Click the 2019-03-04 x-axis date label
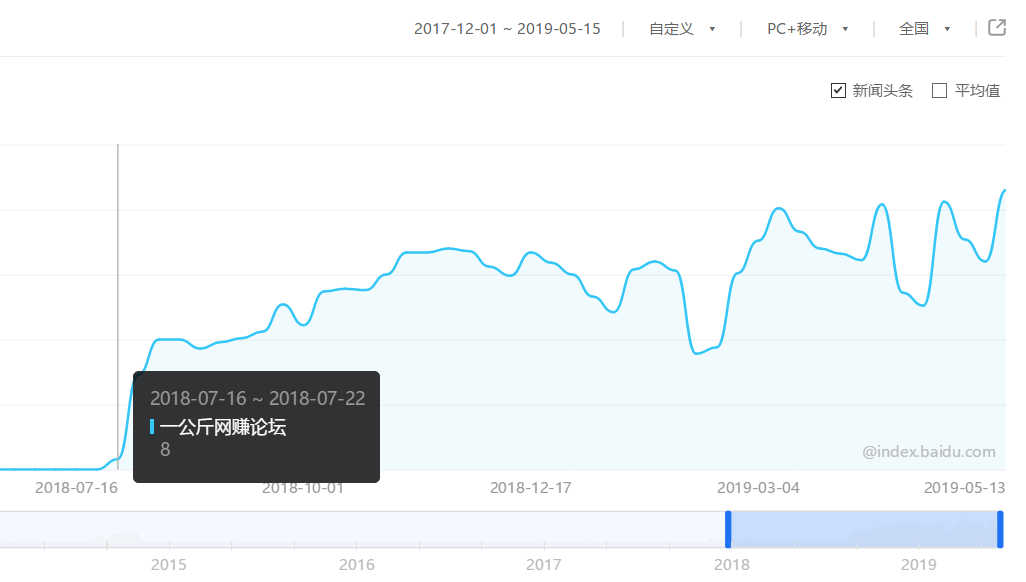 pyautogui.click(x=758, y=488)
